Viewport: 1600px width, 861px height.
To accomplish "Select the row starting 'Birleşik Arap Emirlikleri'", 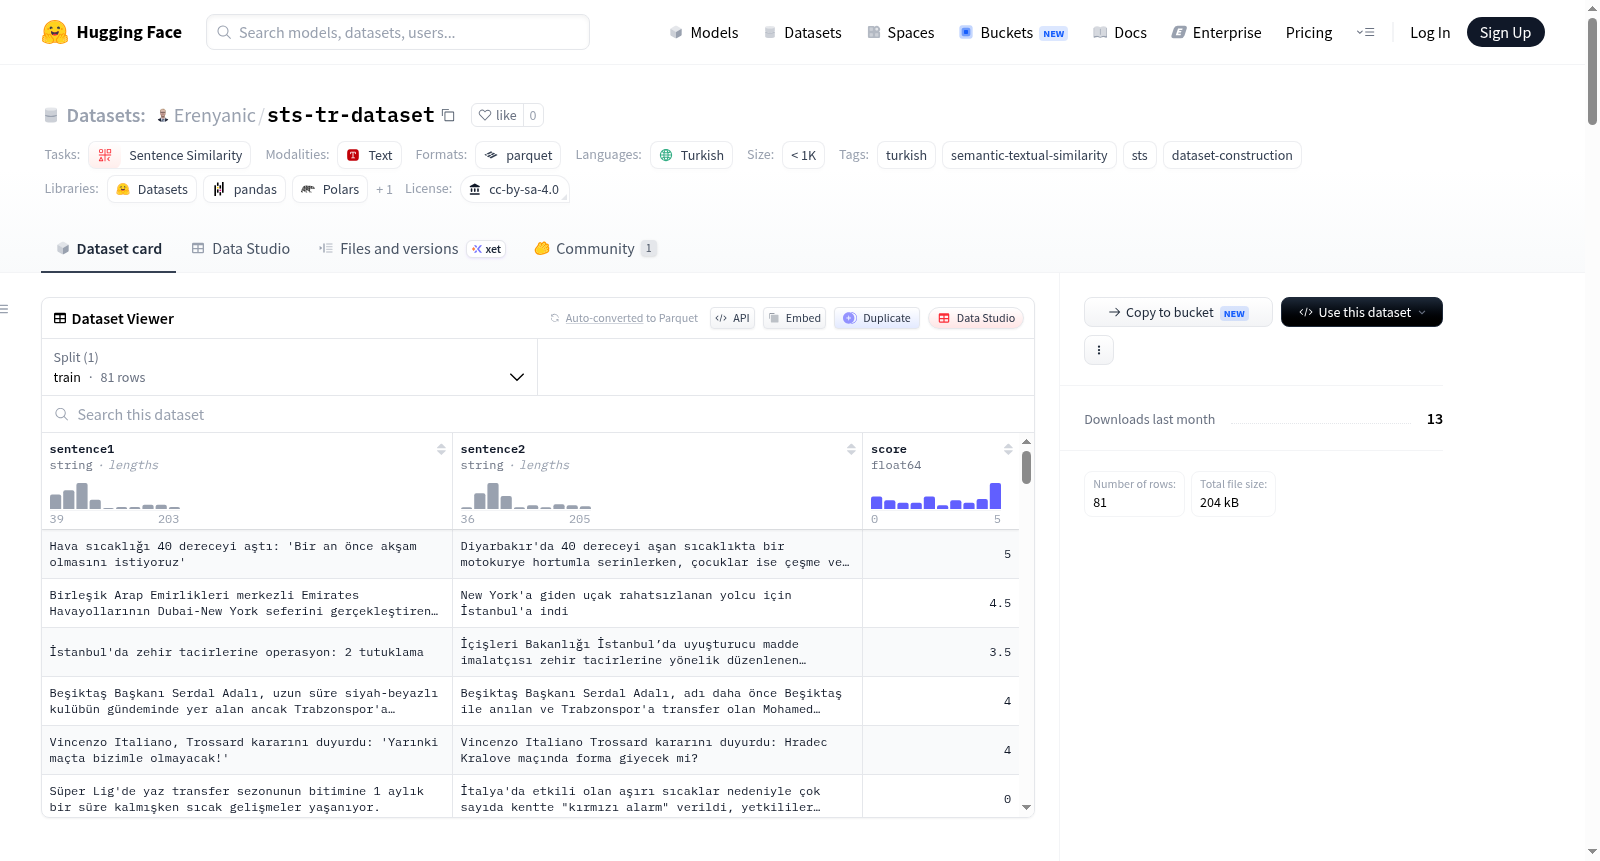I will [530, 603].
